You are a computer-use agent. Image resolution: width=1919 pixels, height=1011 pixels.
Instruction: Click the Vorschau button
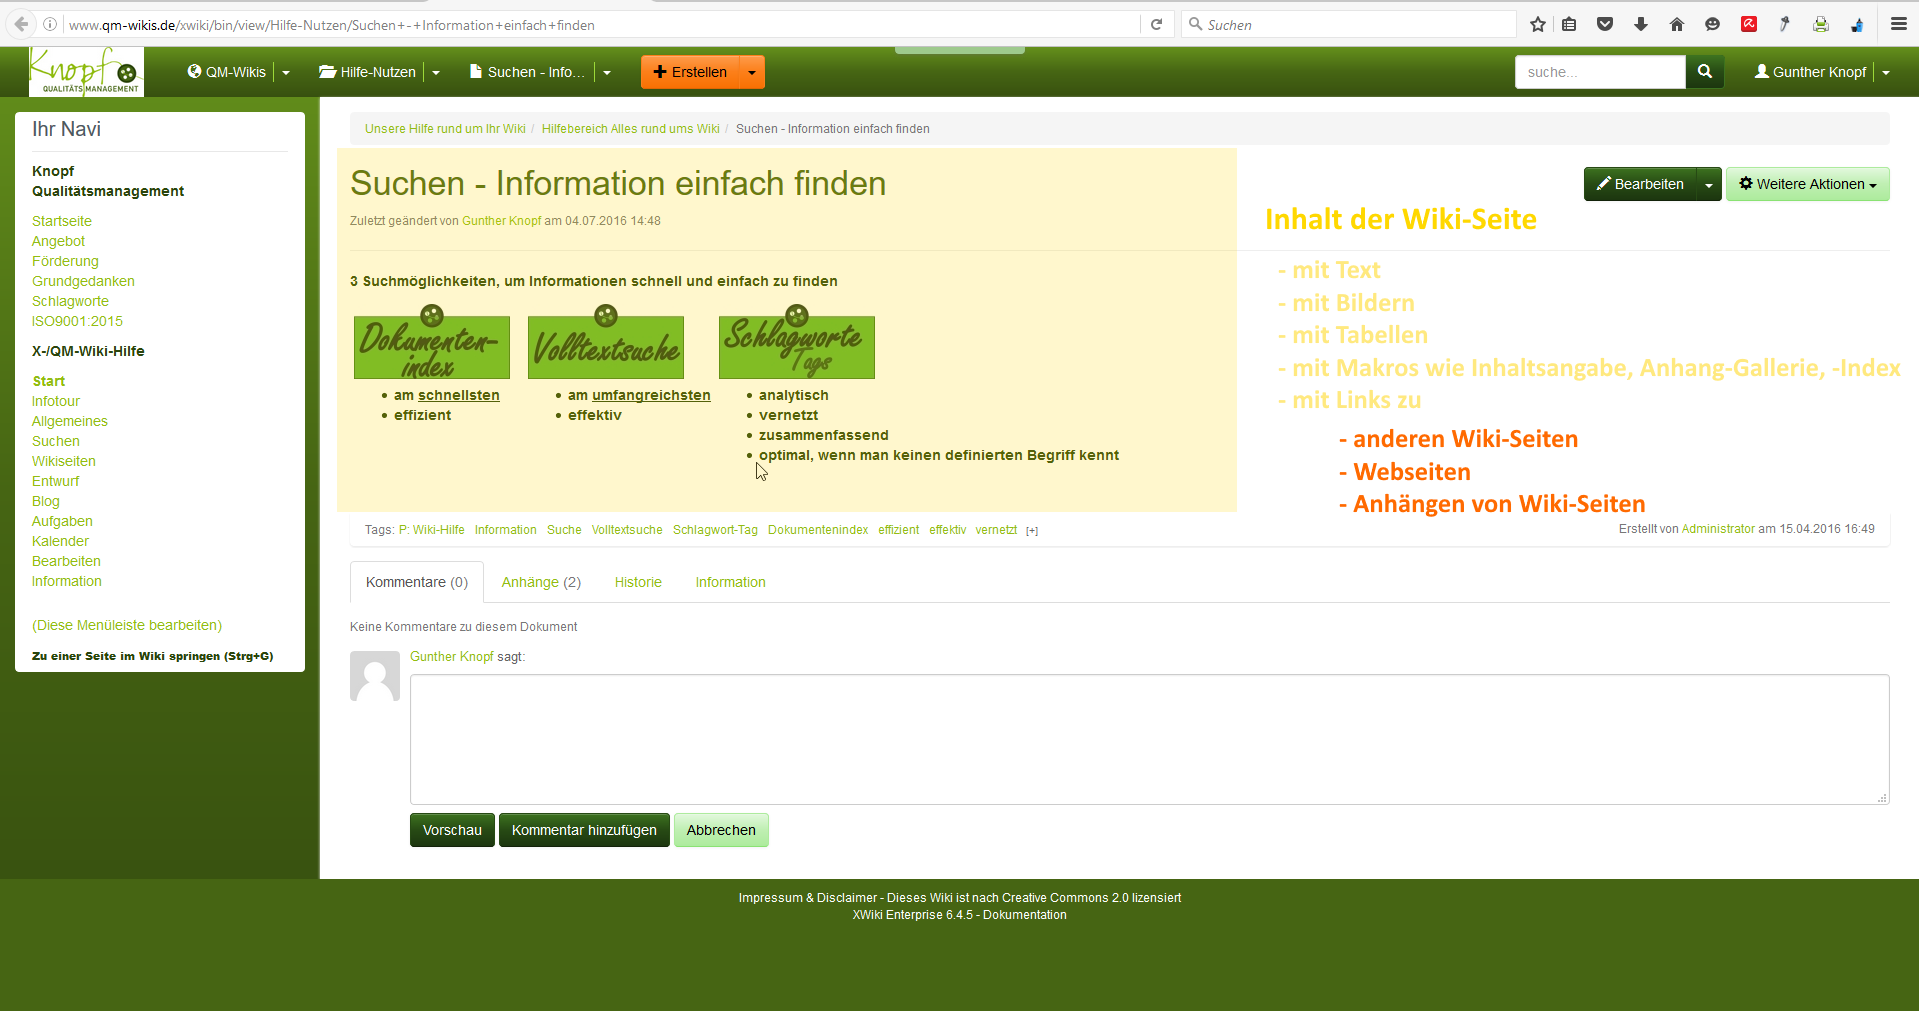[x=452, y=830]
